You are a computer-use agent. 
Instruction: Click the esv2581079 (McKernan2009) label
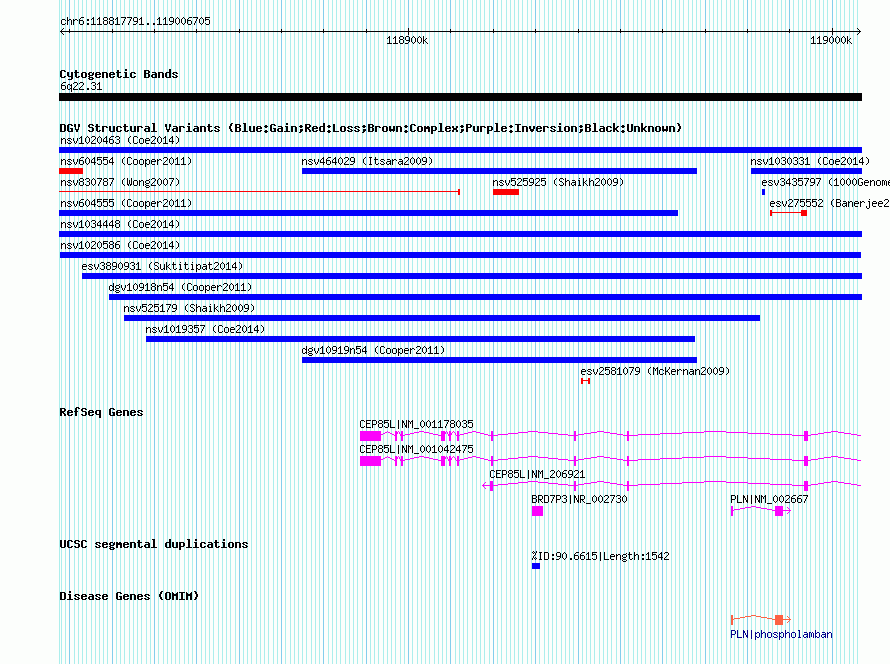[655, 371]
